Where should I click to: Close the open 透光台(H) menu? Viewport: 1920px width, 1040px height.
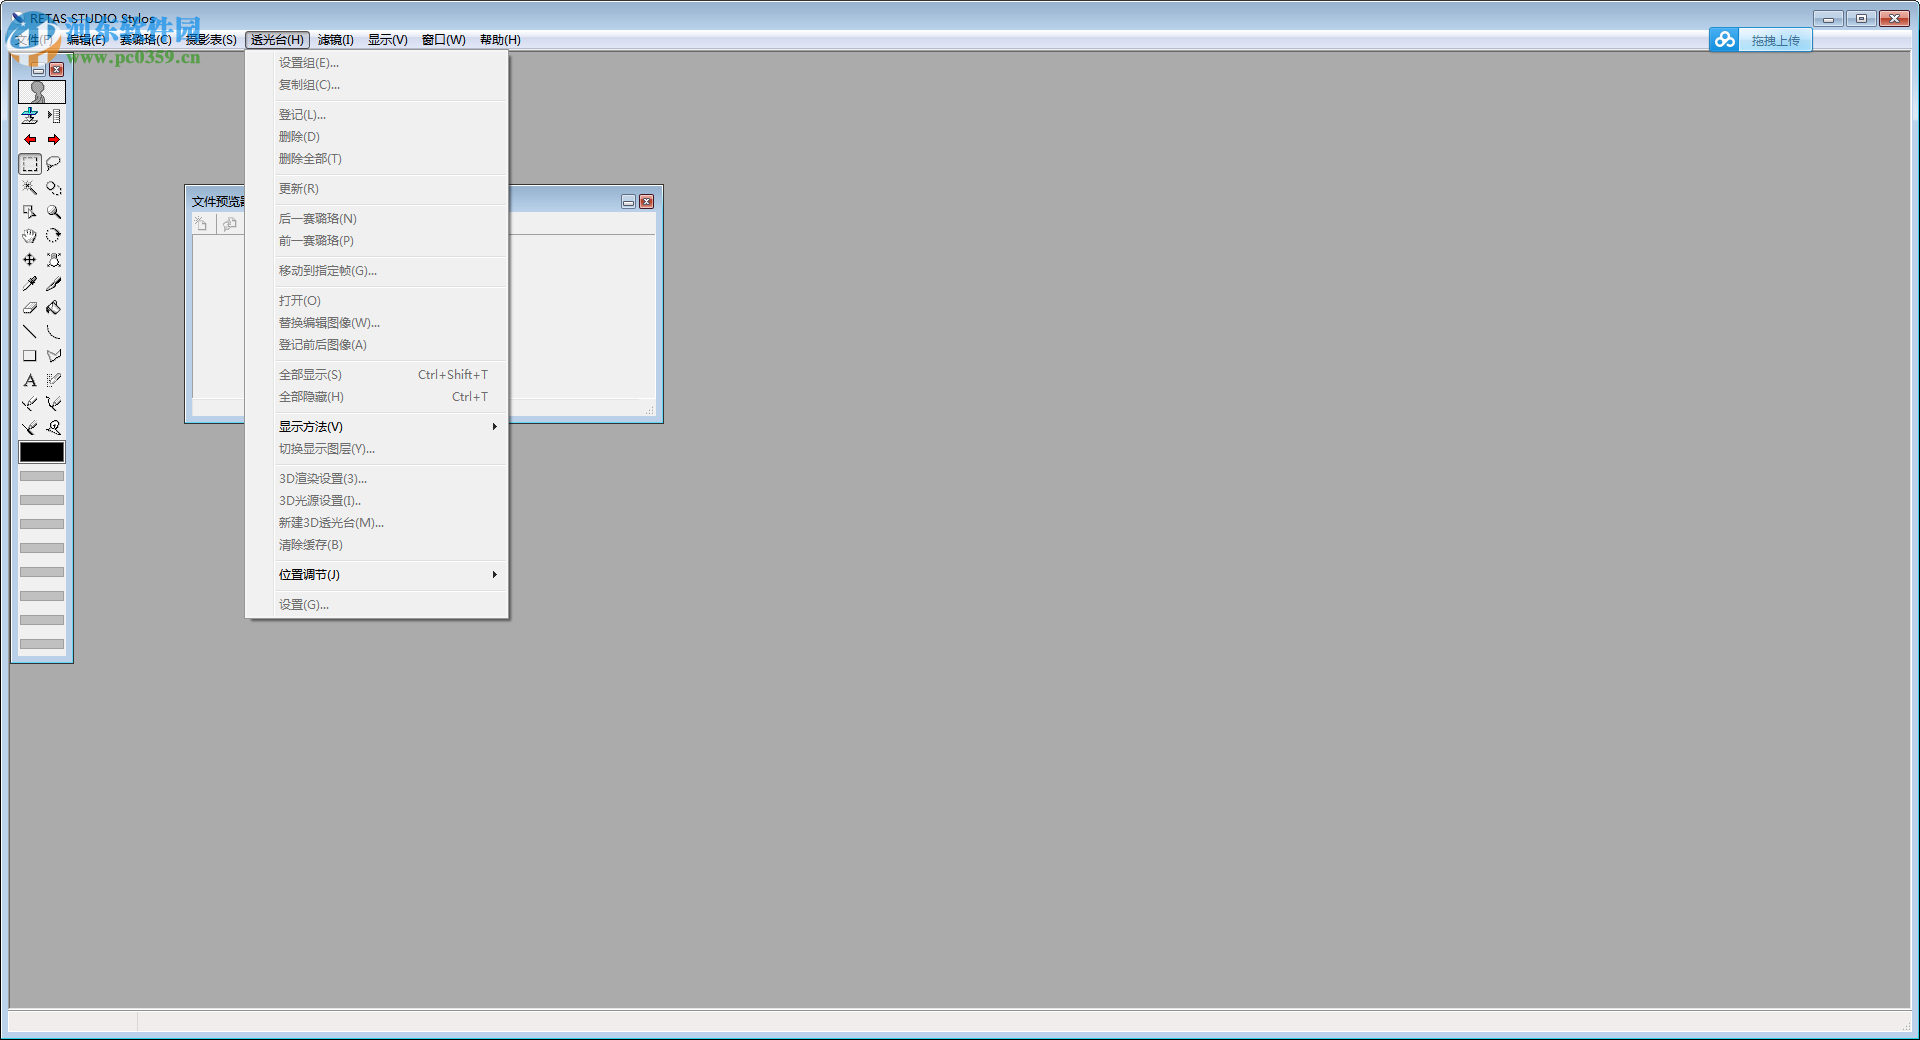coord(277,40)
